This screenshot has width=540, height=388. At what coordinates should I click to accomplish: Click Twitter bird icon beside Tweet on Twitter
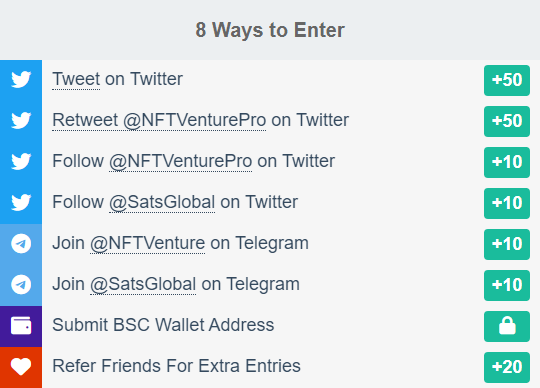click(x=21, y=80)
